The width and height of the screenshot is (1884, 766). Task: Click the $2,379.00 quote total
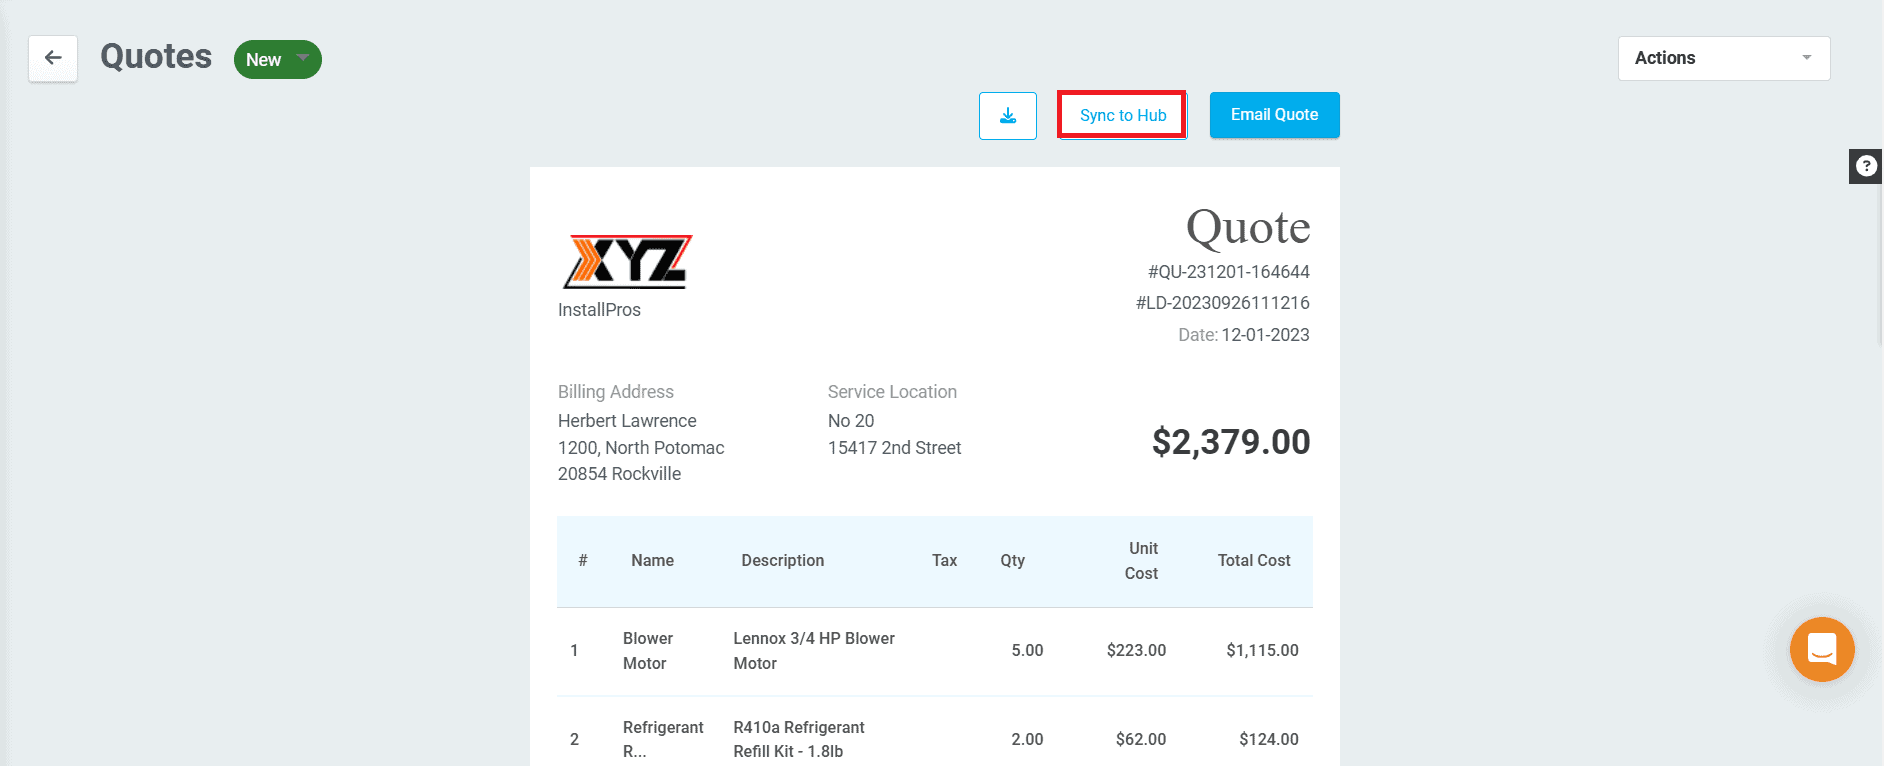tap(1230, 442)
